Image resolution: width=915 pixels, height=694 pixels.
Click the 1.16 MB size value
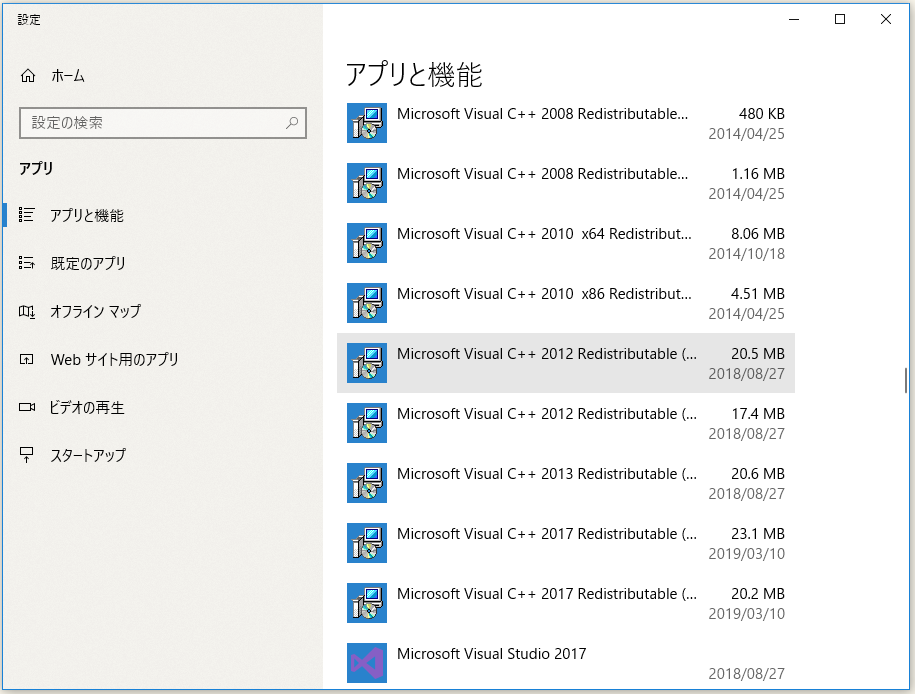coord(758,174)
